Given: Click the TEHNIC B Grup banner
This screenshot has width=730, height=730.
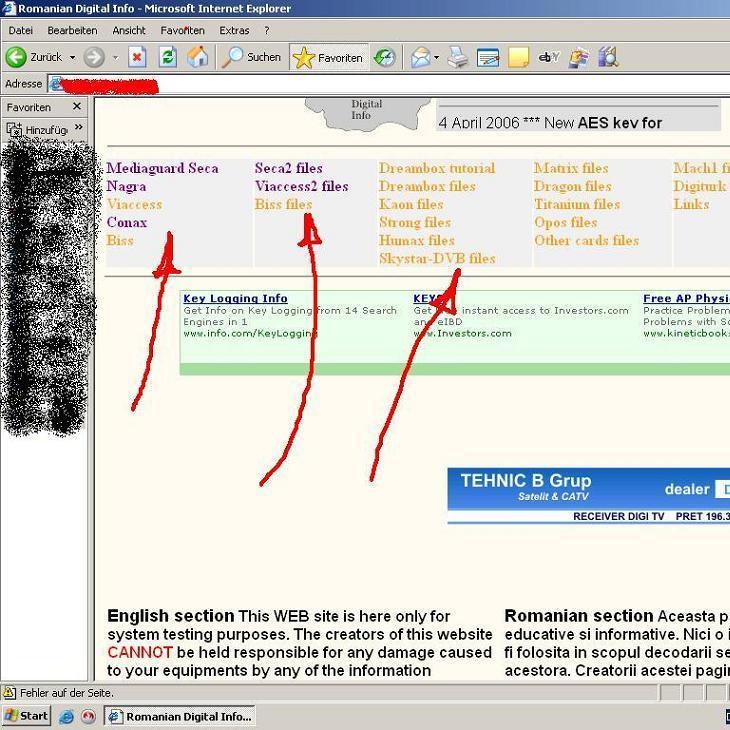Looking at the screenshot, I should pyautogui.click(x=588, y=495).
